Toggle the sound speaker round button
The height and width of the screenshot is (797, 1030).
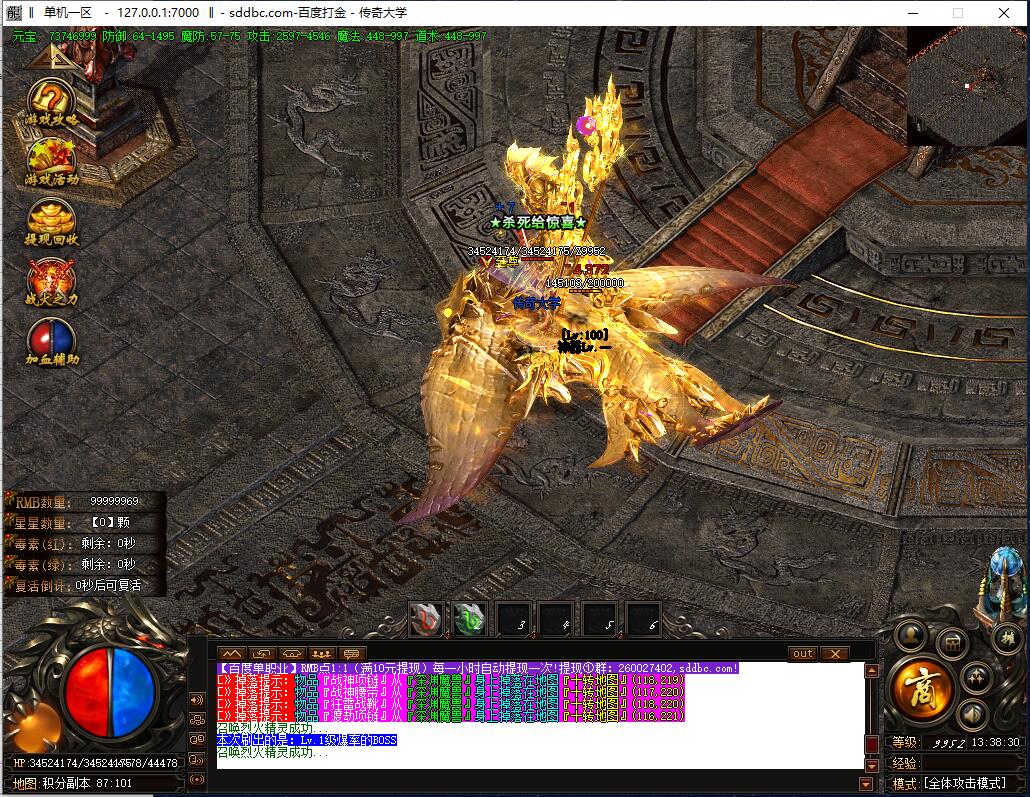pyautogui.click(x=973, y=714)
